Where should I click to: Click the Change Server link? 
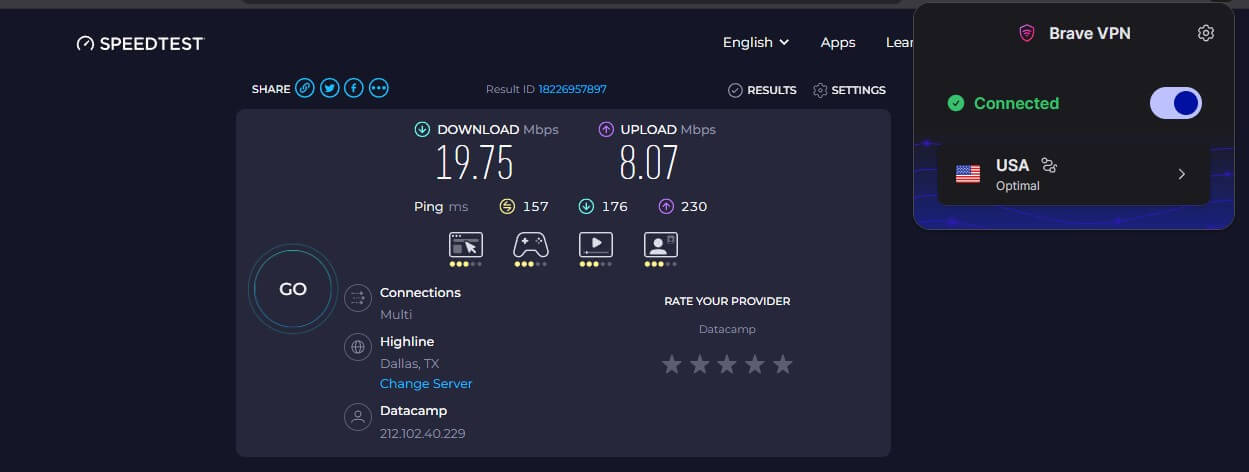[426, 384]
